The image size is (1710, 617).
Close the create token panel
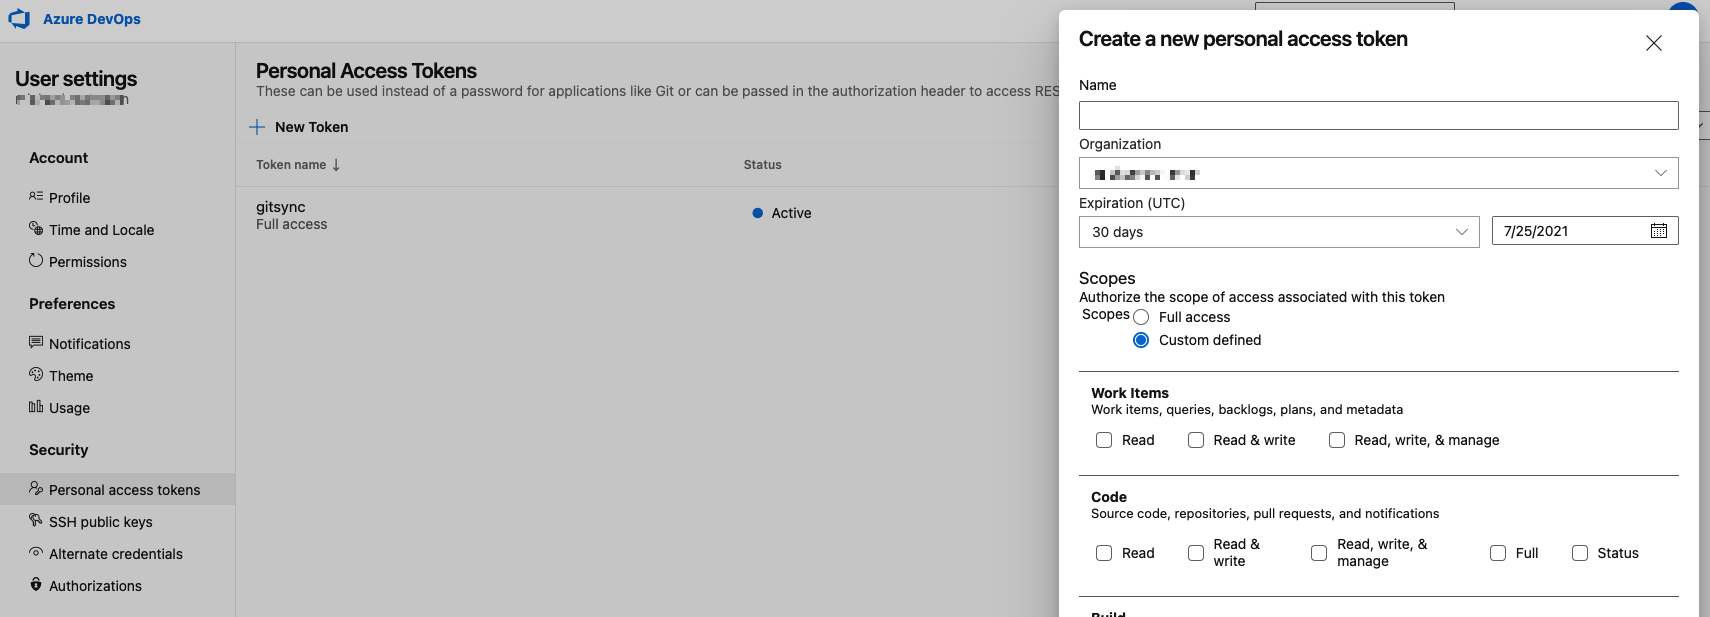(1654, 43)
